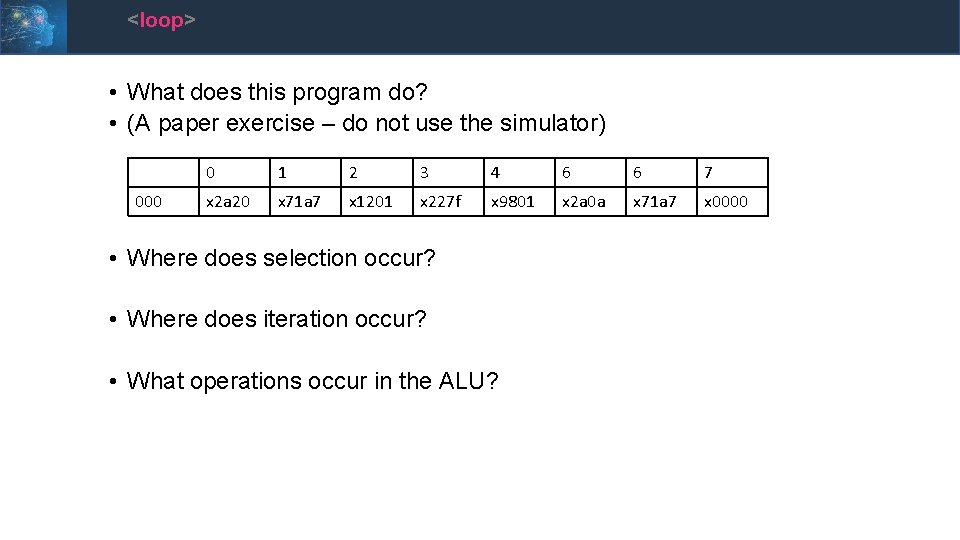
Task: Select the x2a0a table cell
Action: [592, 202]
